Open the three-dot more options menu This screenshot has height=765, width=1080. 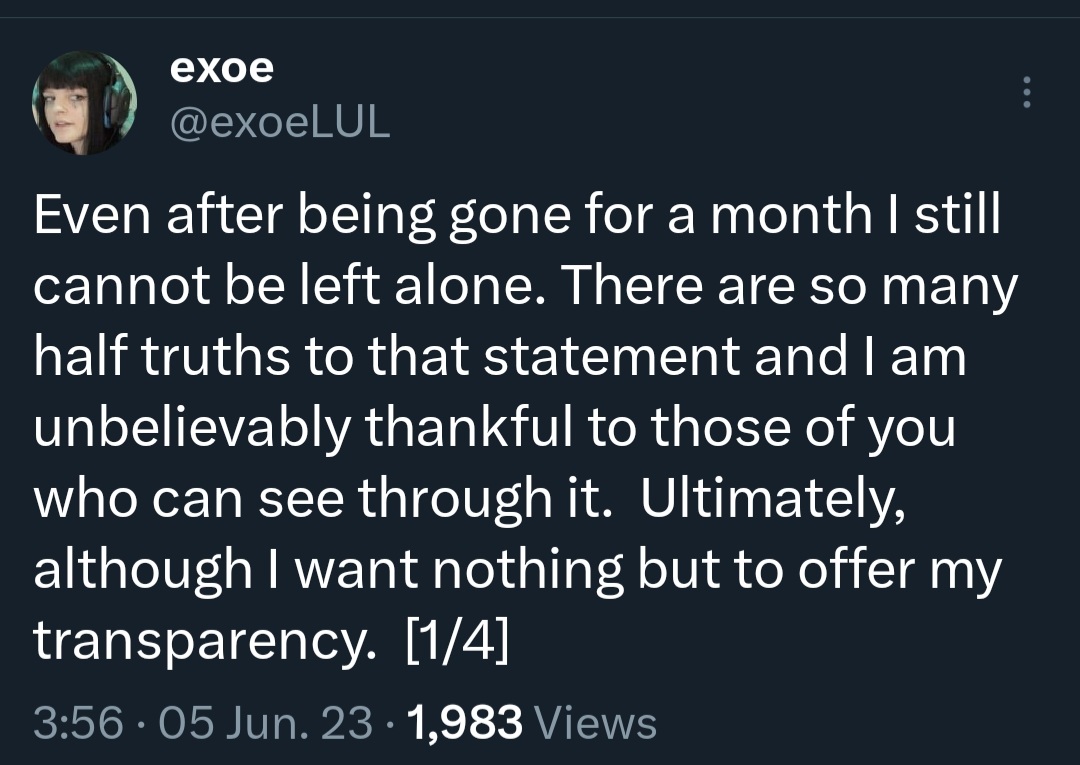tap(1026, 92)
